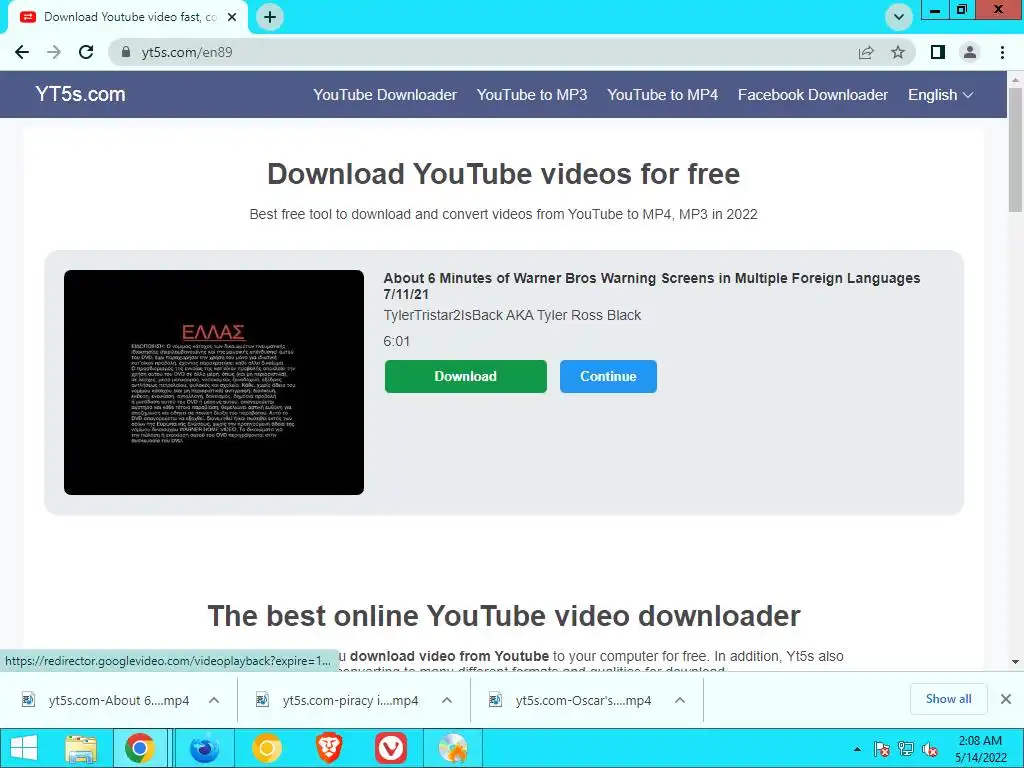Click the Chrome taskbar icon
The image size is (1024, 768).
[x=140, y=748]
